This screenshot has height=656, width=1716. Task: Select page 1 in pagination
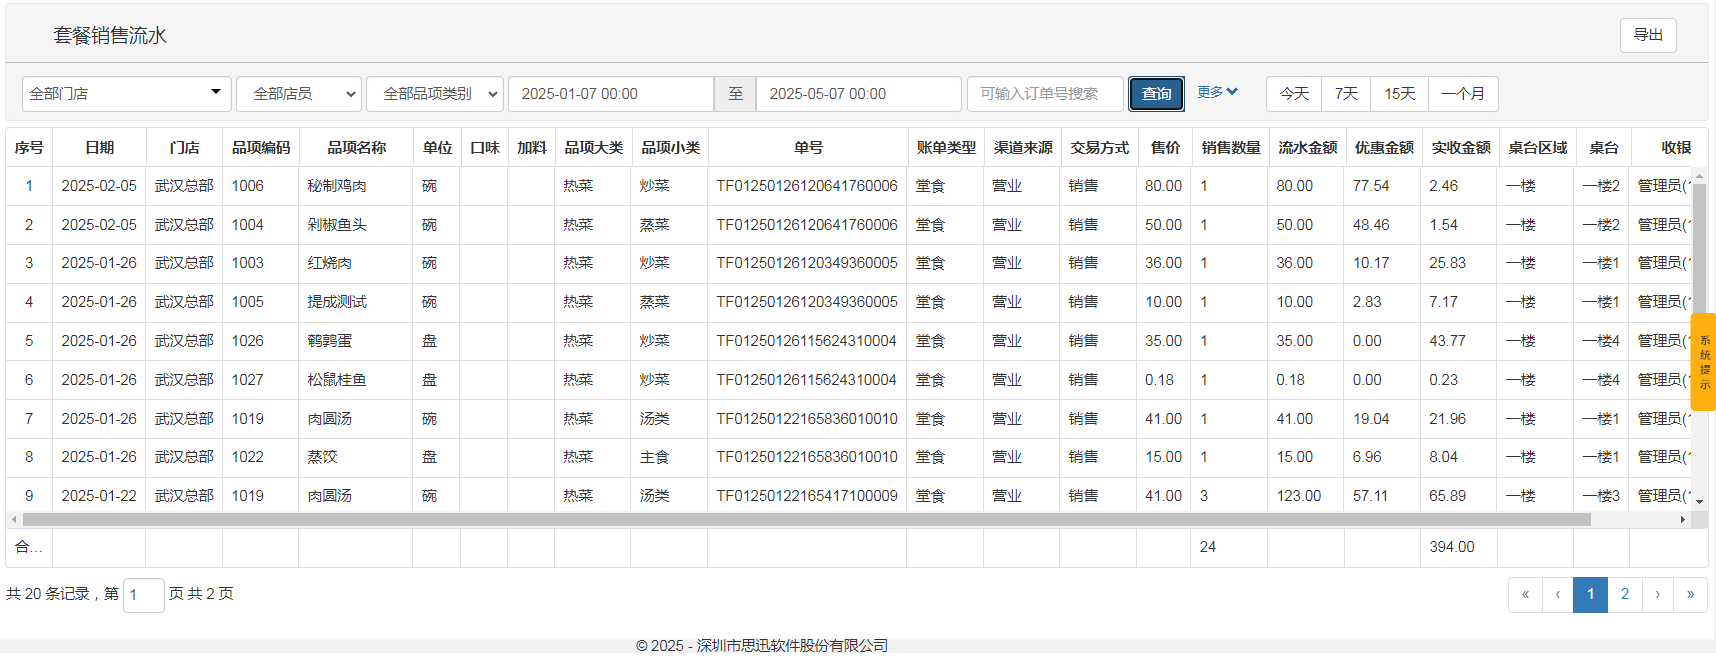click(x=1591, y=594)
